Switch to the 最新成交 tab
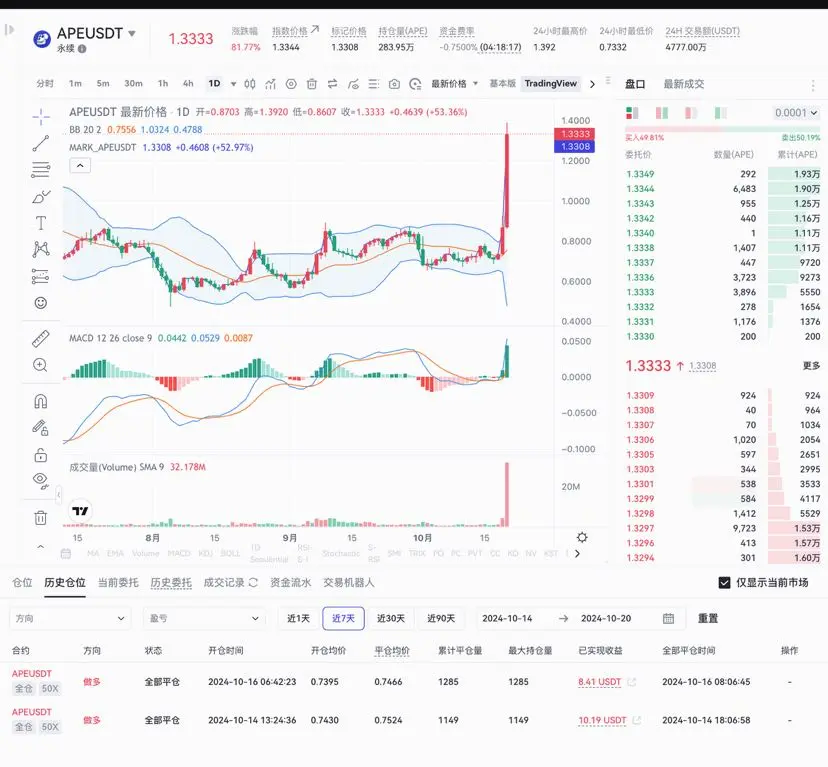The image size is (828, 767). pos(684,84)
